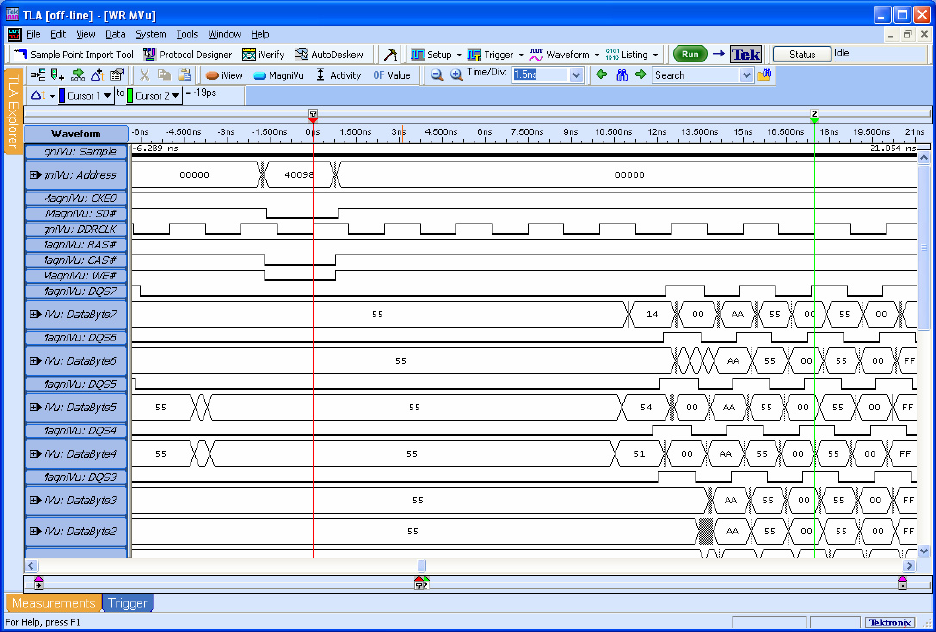This screenshot has width=936, height=632.
Task: Expand the Waveform dropdown arrow
Action: [596, 55]
